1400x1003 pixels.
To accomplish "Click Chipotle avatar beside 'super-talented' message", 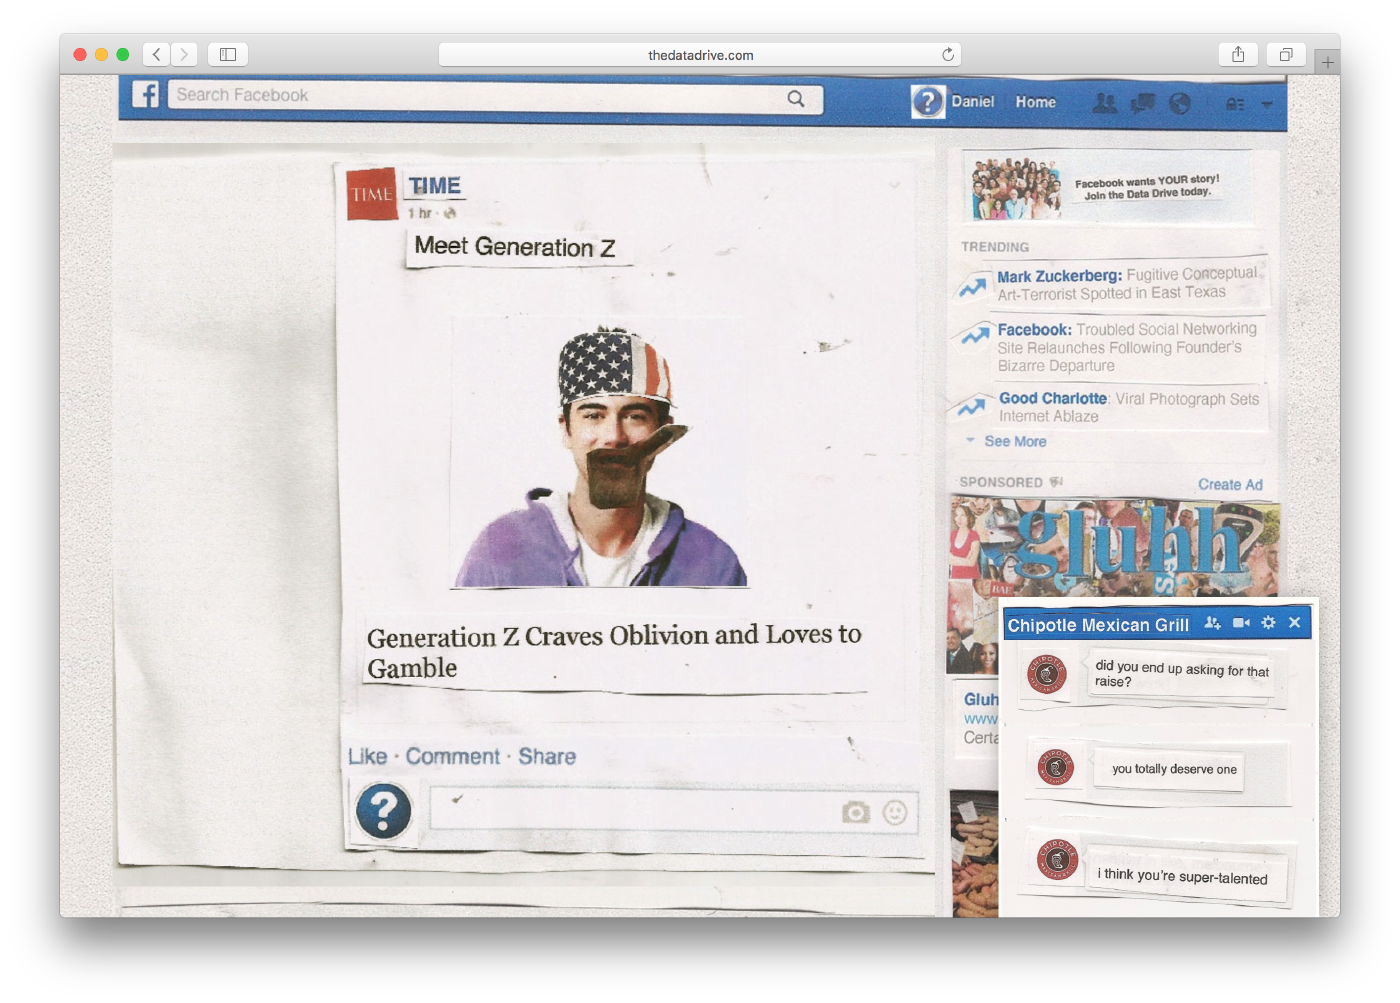I will [1056, 859].
